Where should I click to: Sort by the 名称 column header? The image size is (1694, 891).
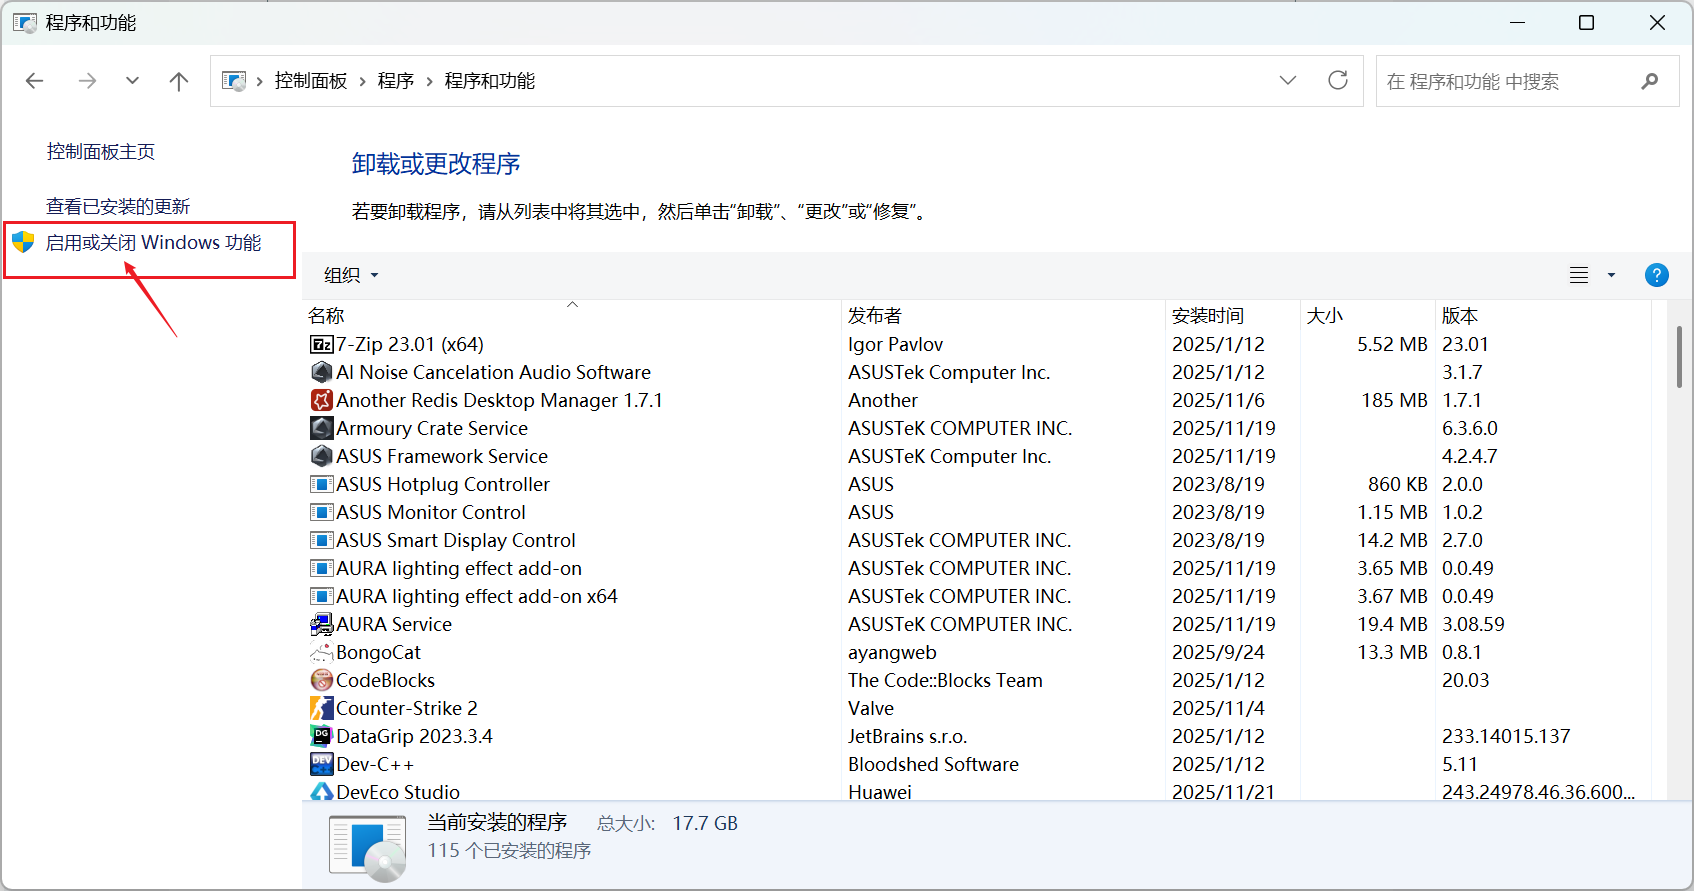pos(572,315)
